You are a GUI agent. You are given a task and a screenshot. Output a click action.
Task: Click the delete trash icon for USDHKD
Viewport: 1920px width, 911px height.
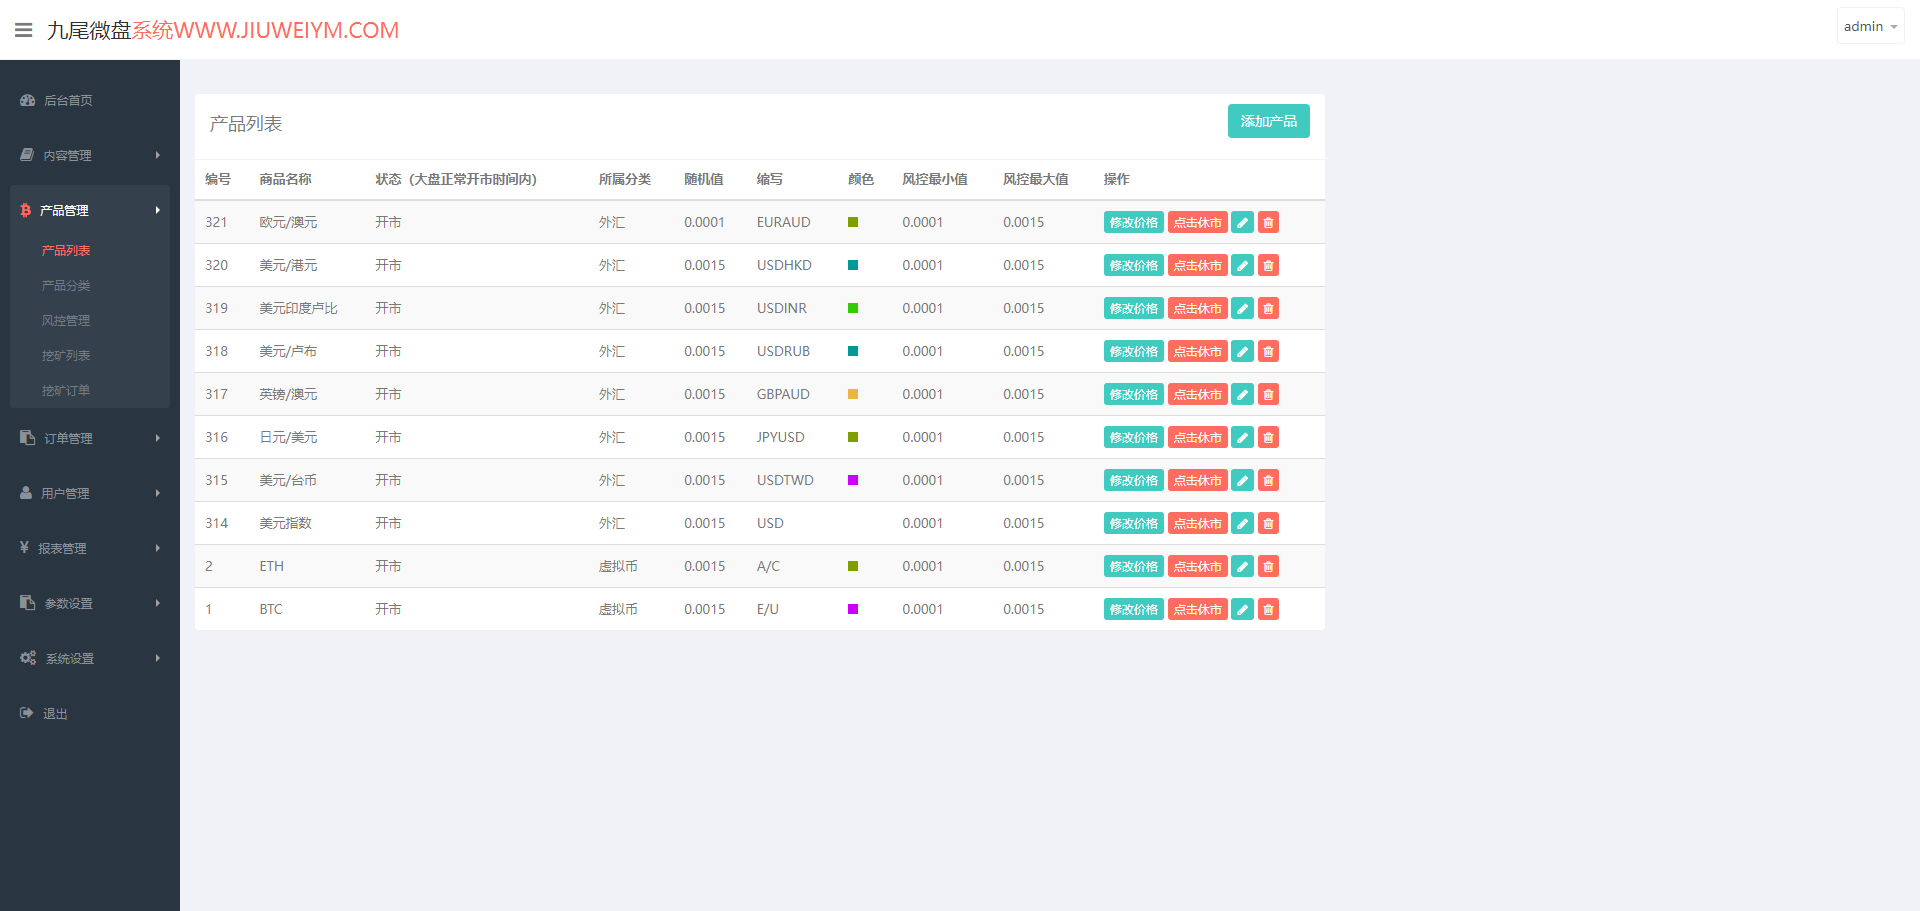[x=1268, y=265]
